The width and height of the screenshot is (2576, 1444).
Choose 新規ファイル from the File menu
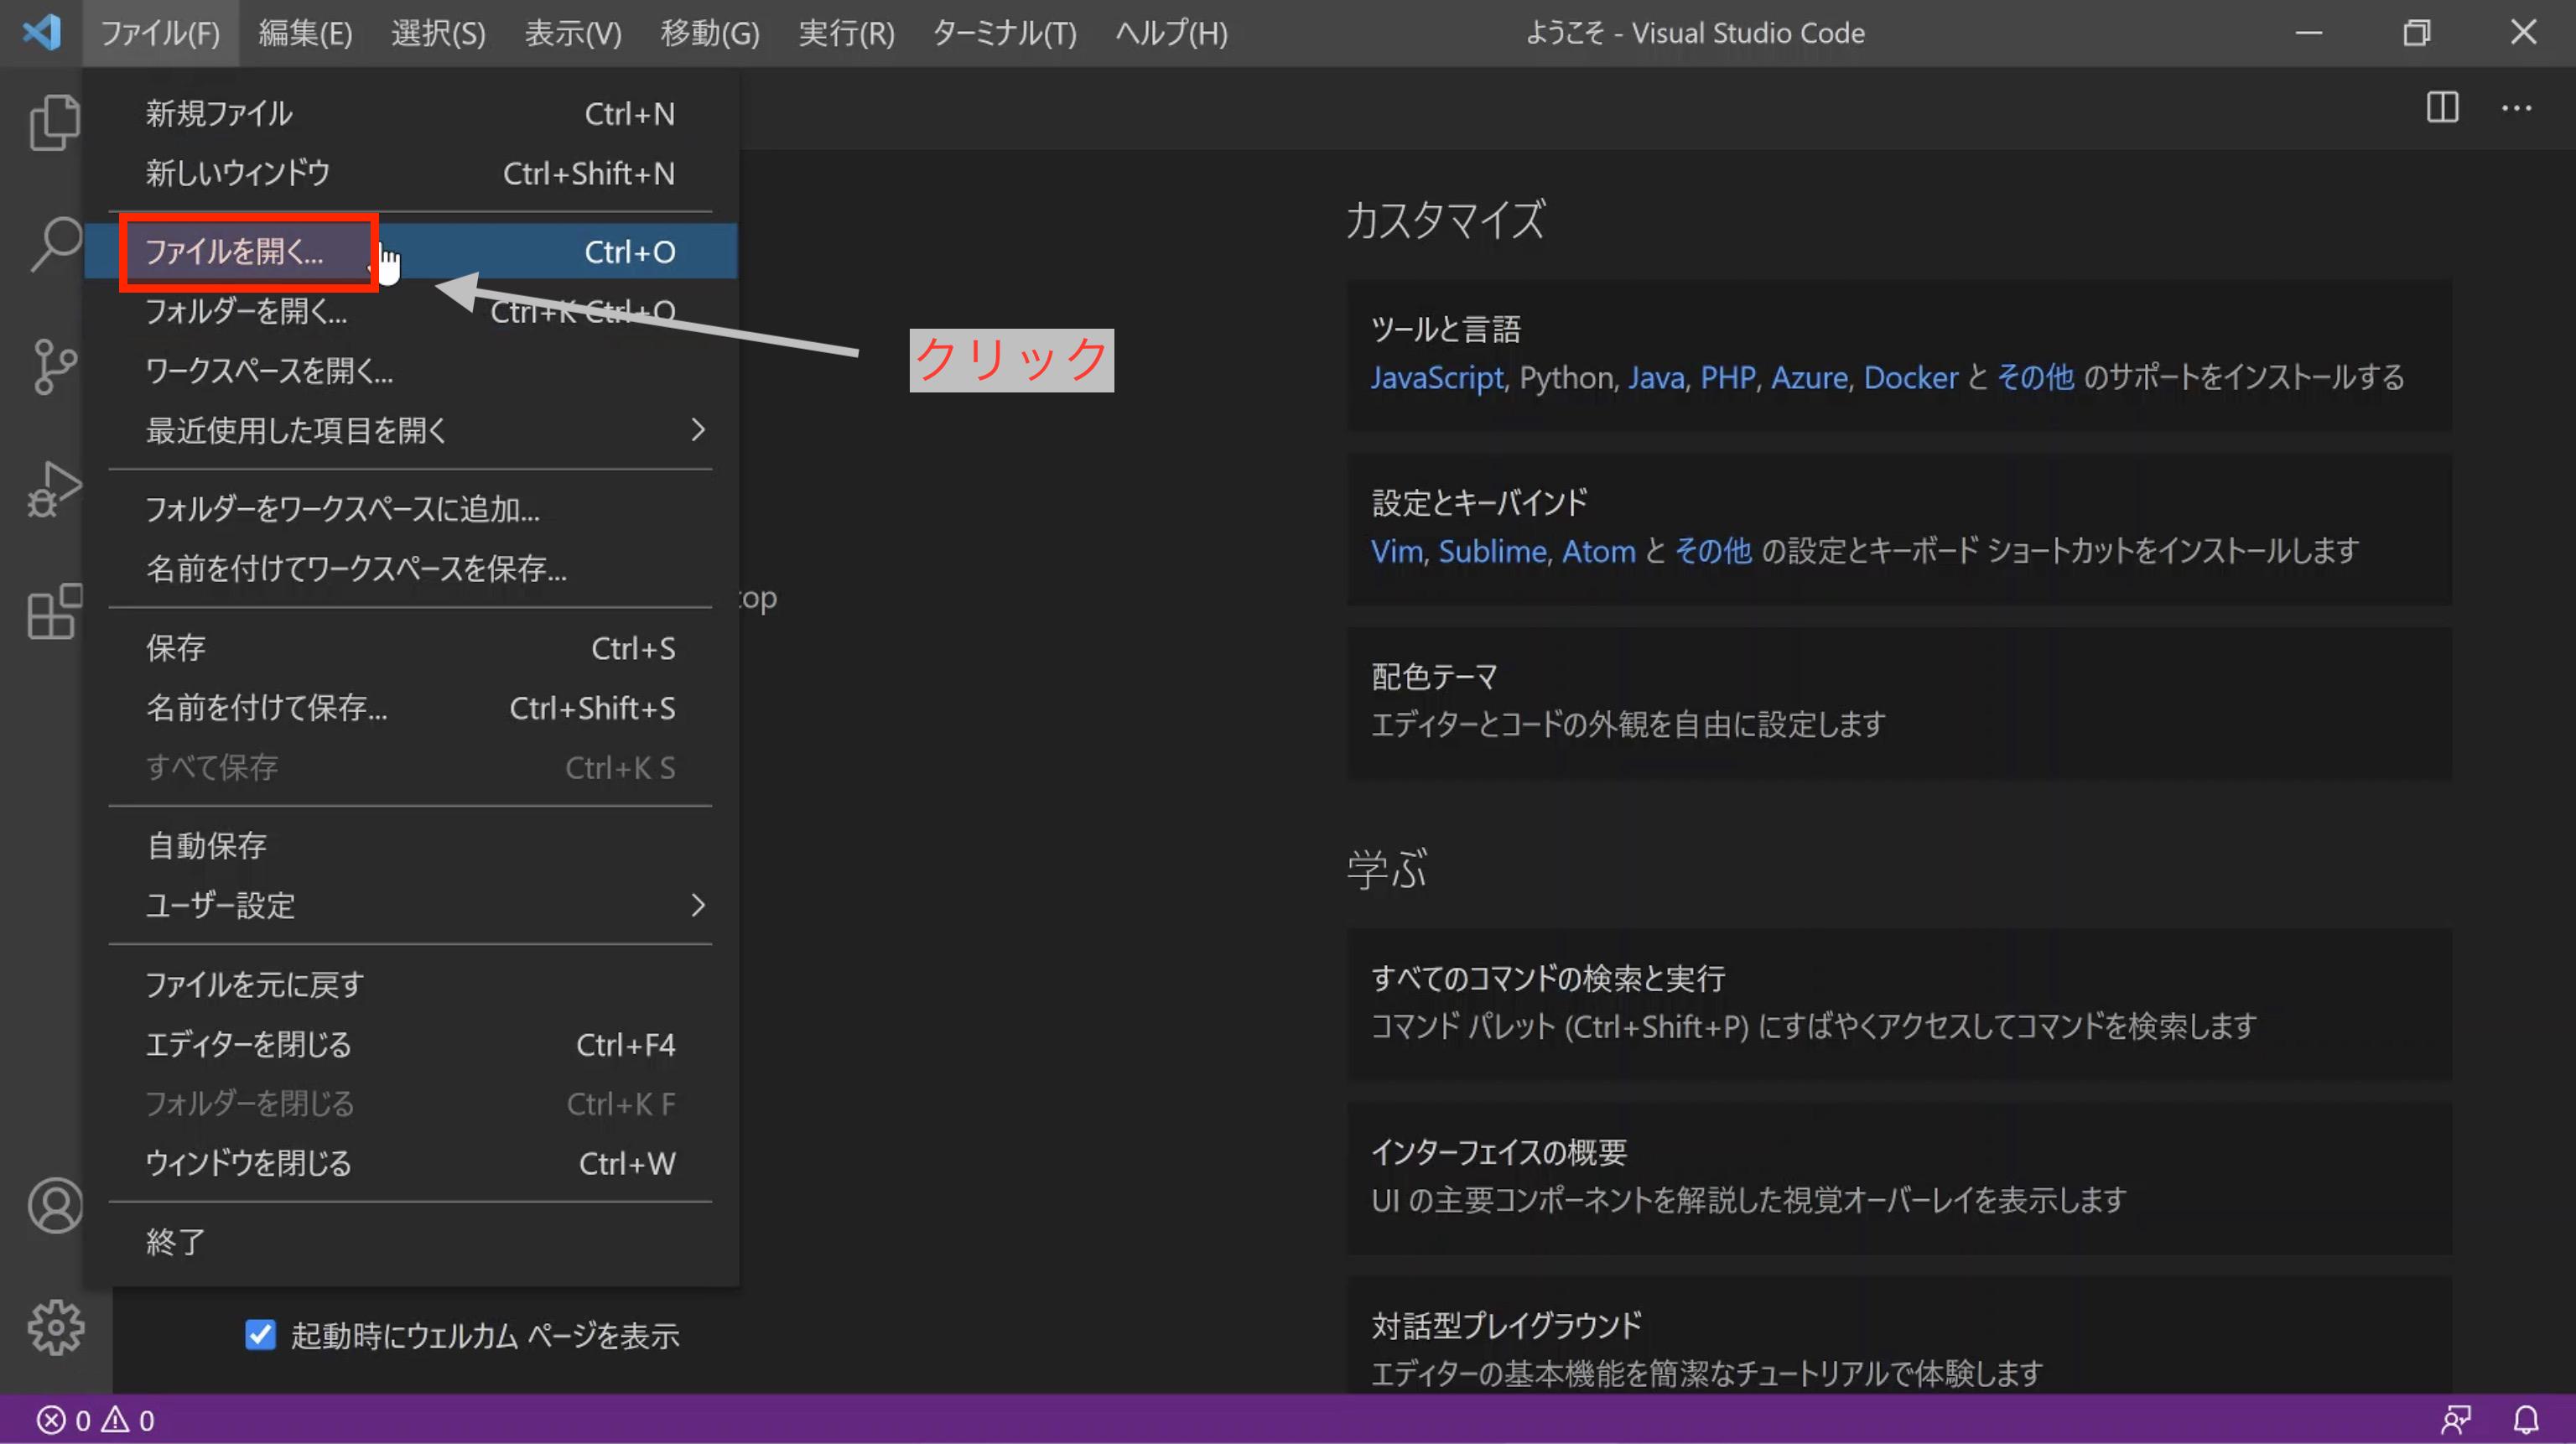point(410,113)
